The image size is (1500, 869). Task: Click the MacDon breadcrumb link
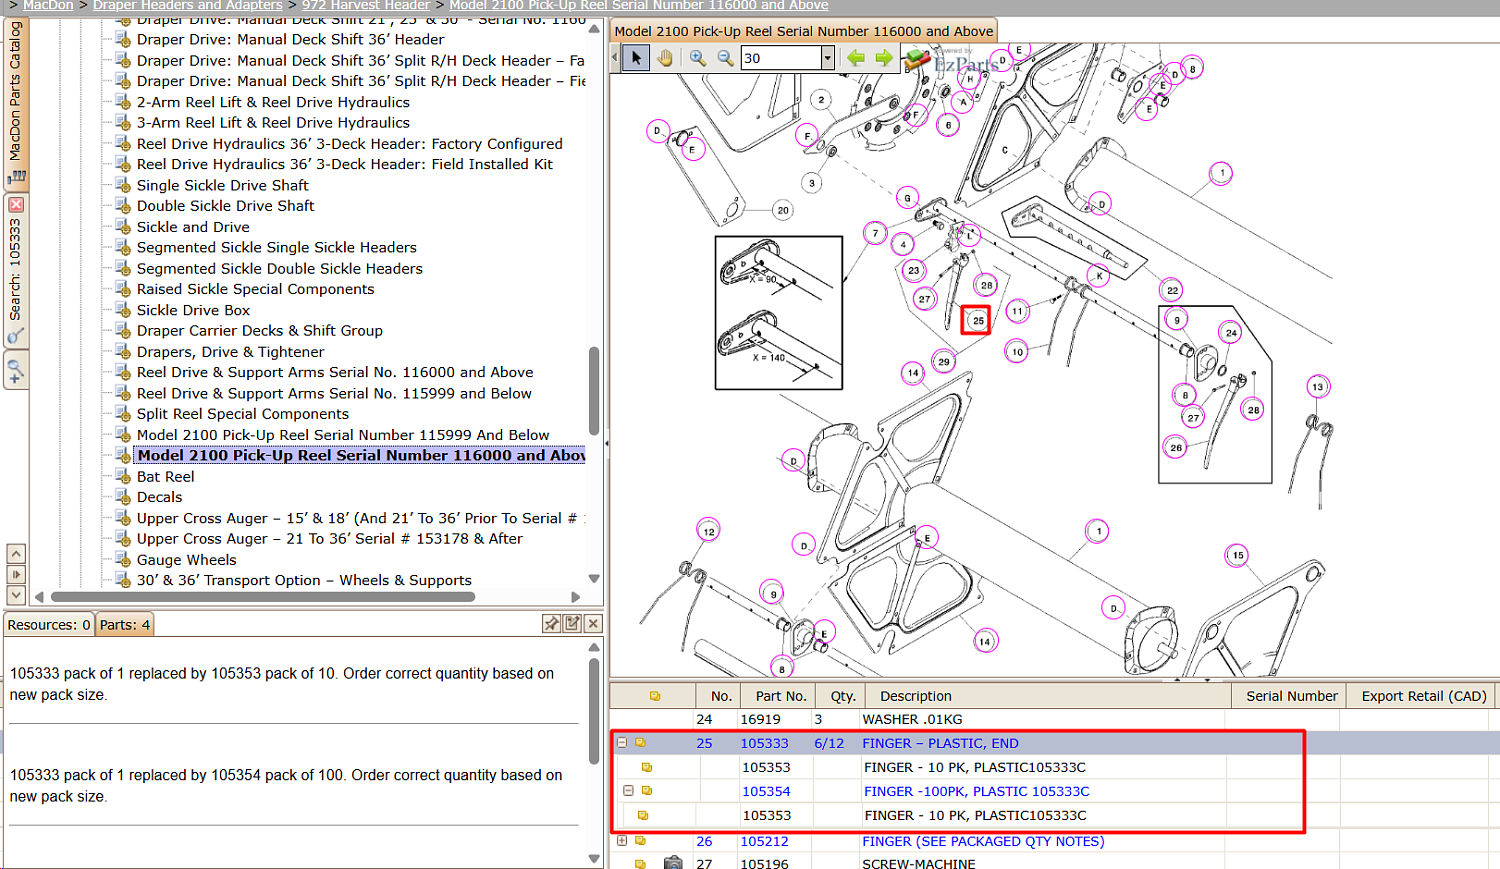48,5
